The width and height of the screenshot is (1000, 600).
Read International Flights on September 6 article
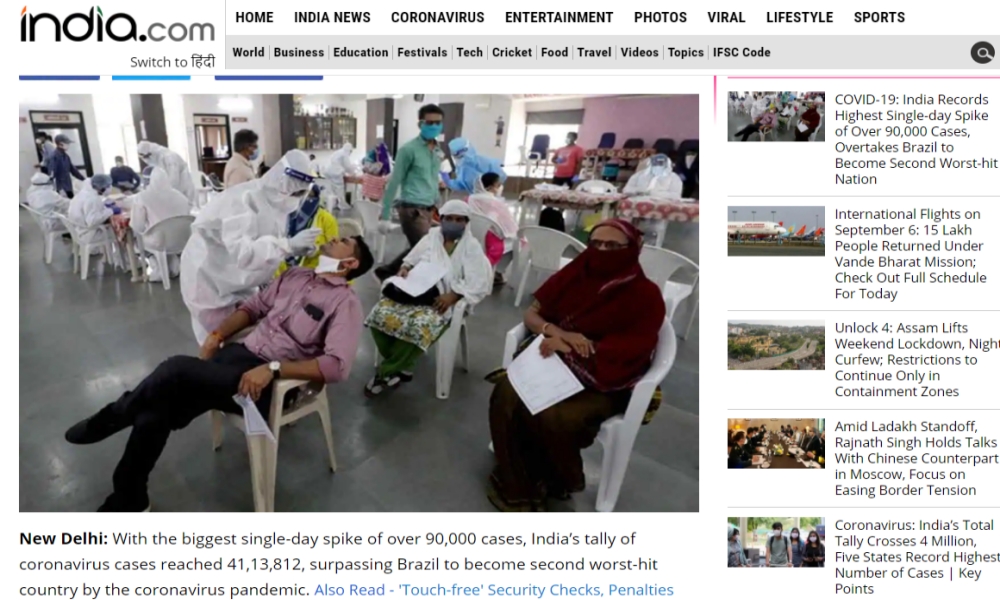coord(910,253)
